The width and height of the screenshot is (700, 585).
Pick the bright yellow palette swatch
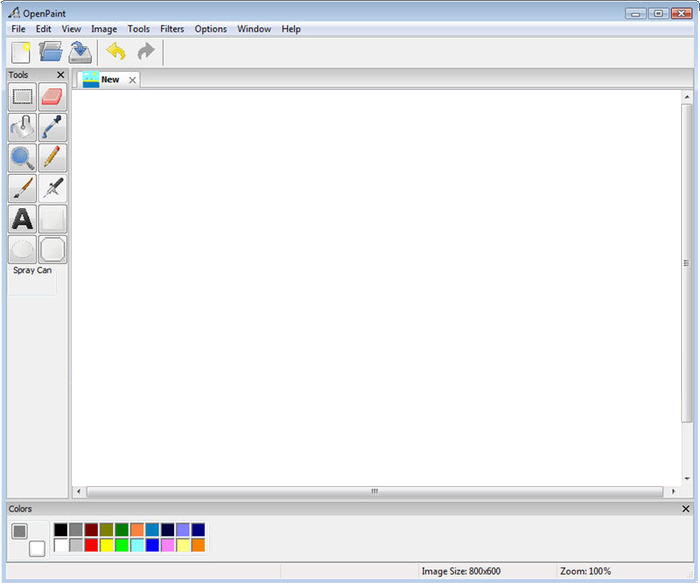tap(107, 545)
